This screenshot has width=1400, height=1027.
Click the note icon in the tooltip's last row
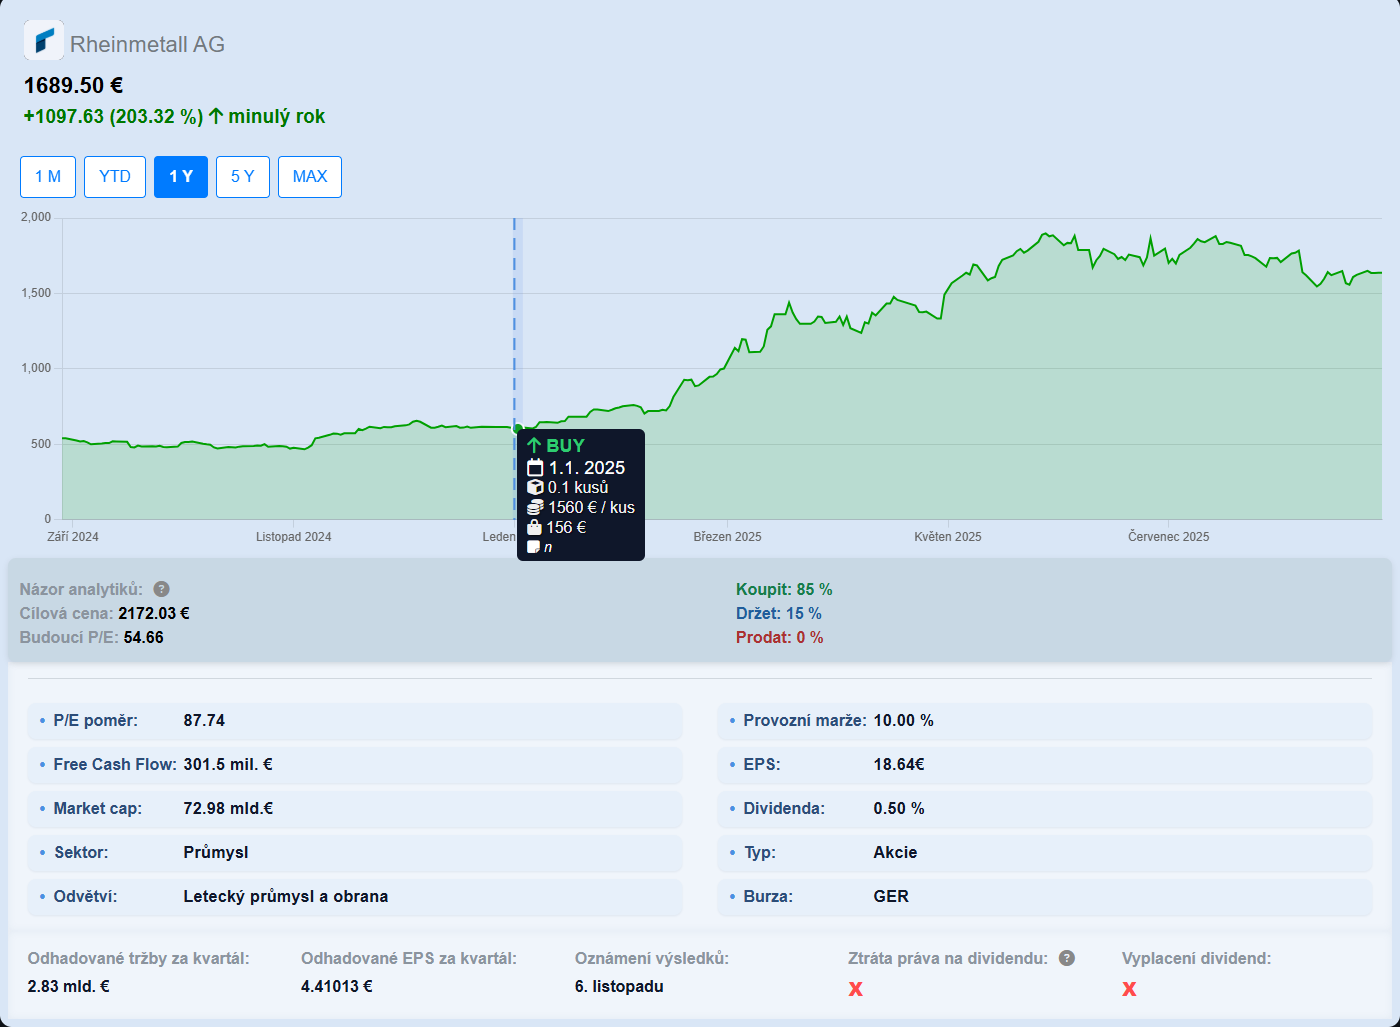534,547
